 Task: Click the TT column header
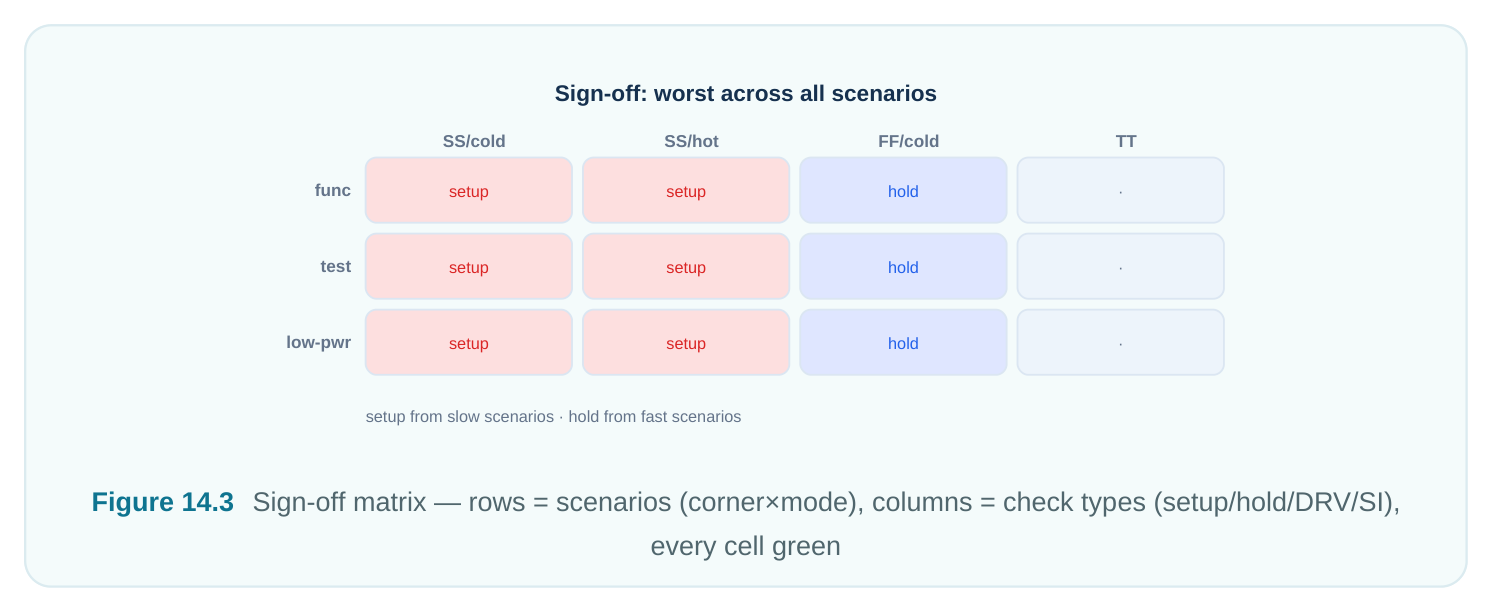click(x=1126, y=141)
